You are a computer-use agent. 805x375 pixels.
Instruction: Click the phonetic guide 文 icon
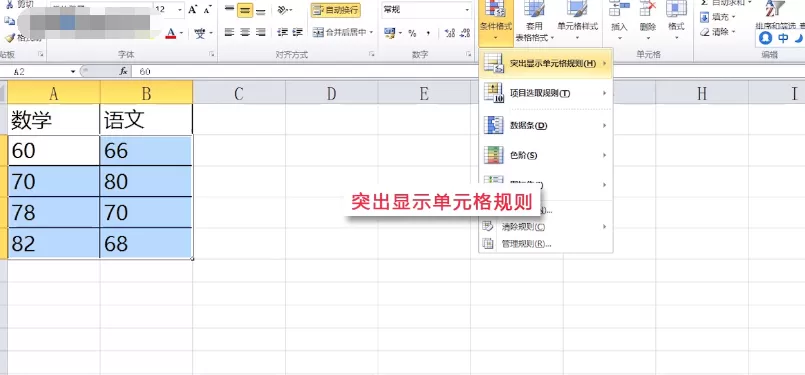(x=200, y=33)
